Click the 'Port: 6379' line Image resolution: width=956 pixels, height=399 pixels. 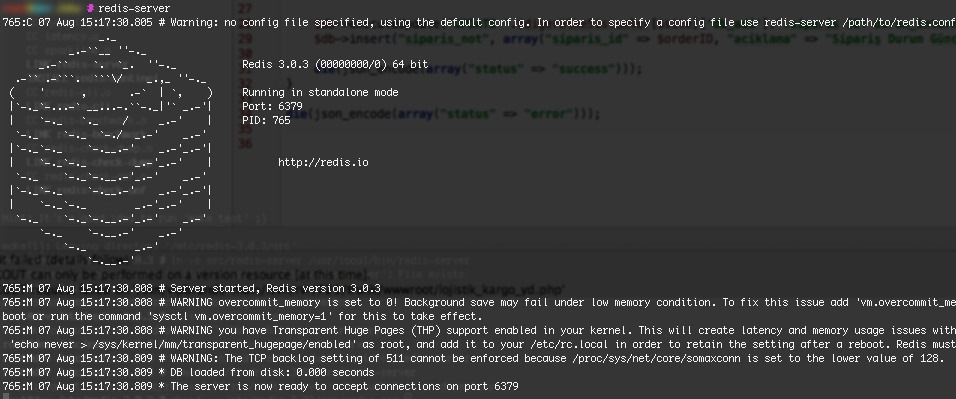point(272,107)
